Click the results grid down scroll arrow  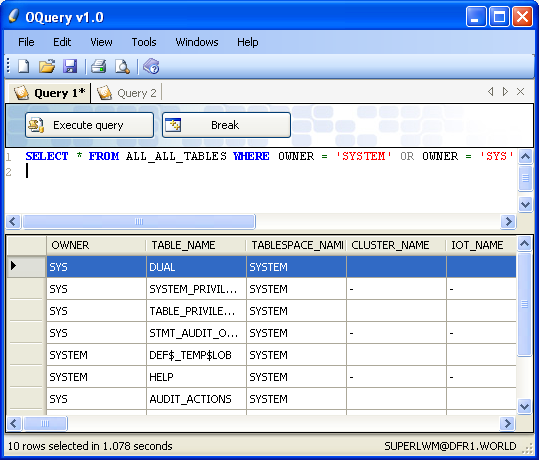(x=524, y=407)
